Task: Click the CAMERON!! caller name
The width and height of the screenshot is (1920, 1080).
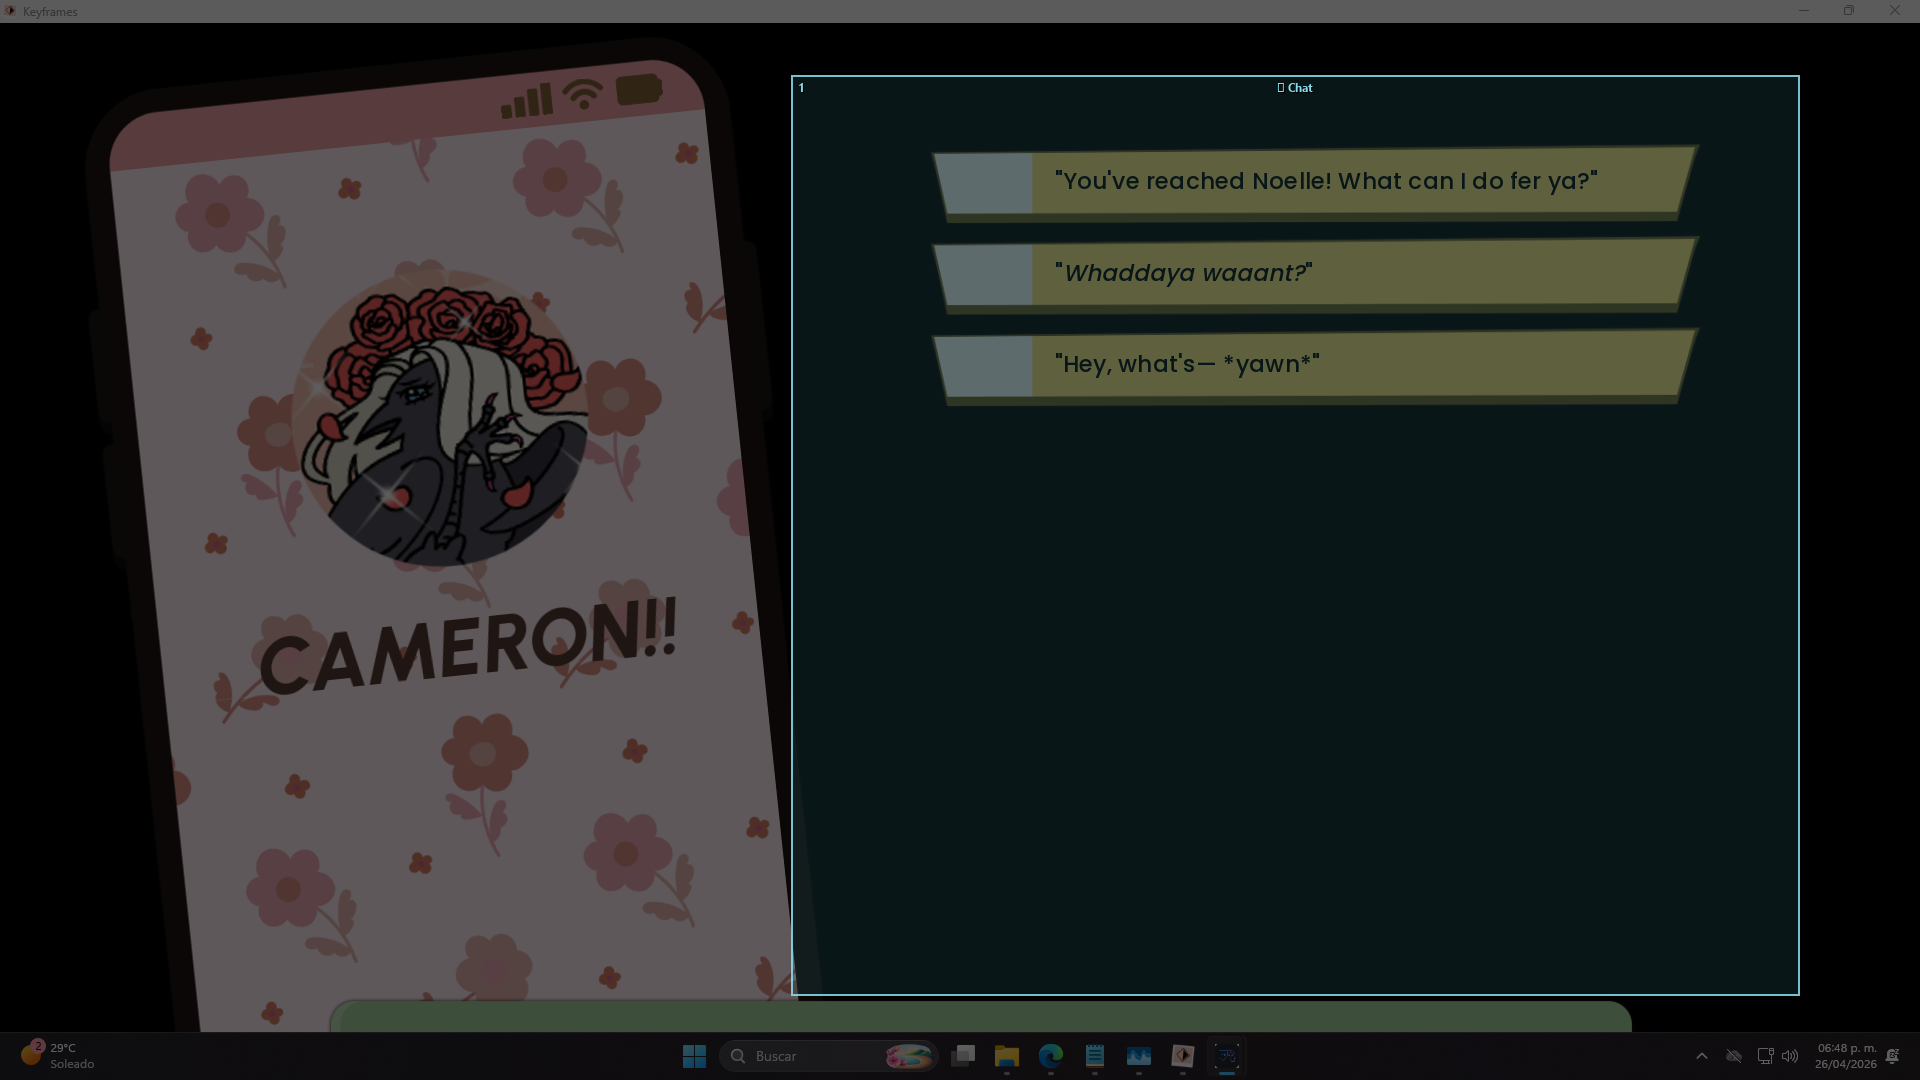Action: point(469,648)
